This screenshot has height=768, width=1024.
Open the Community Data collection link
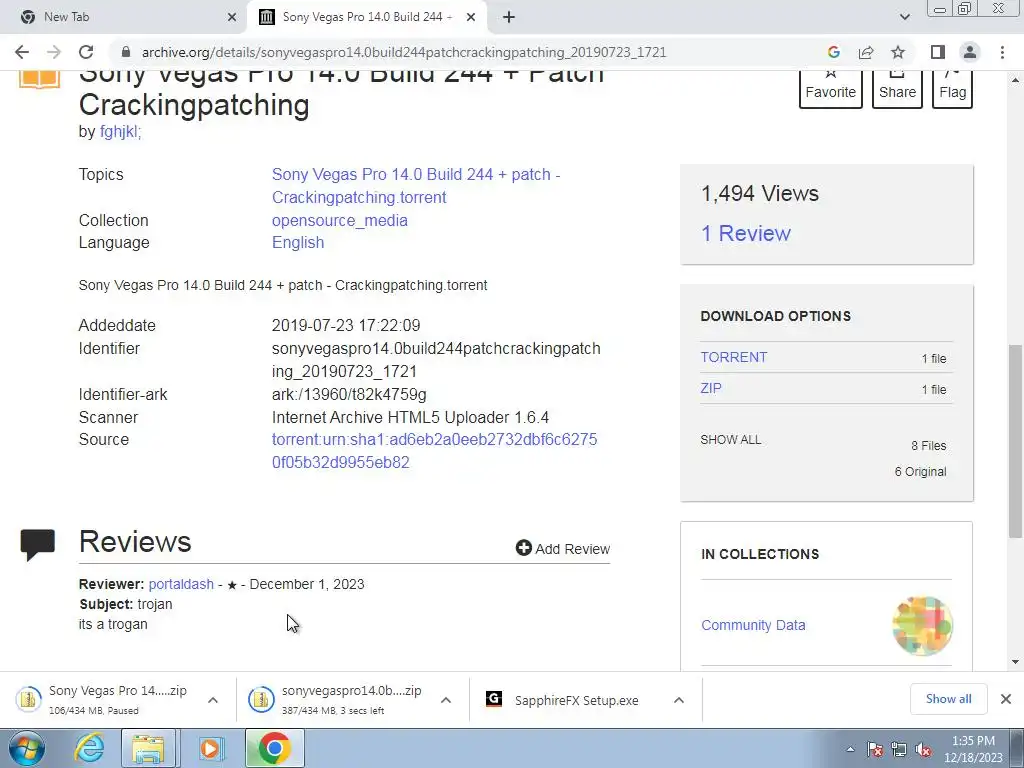[x=753, y=625]
